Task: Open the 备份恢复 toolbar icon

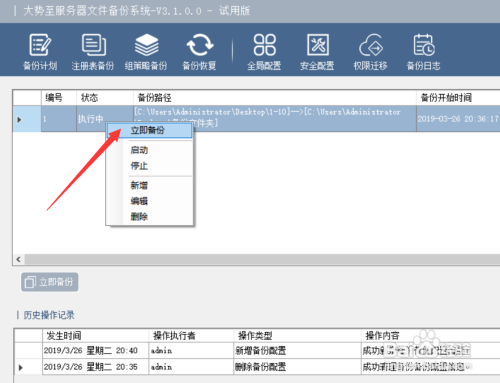Action: point(199,52)
